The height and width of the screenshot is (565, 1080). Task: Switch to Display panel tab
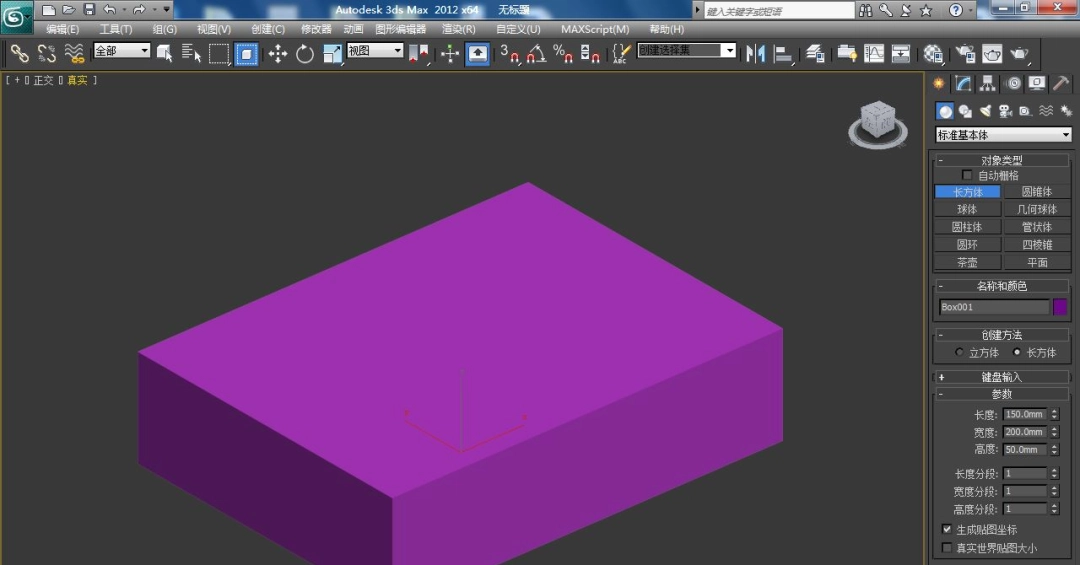point(1037,83)
